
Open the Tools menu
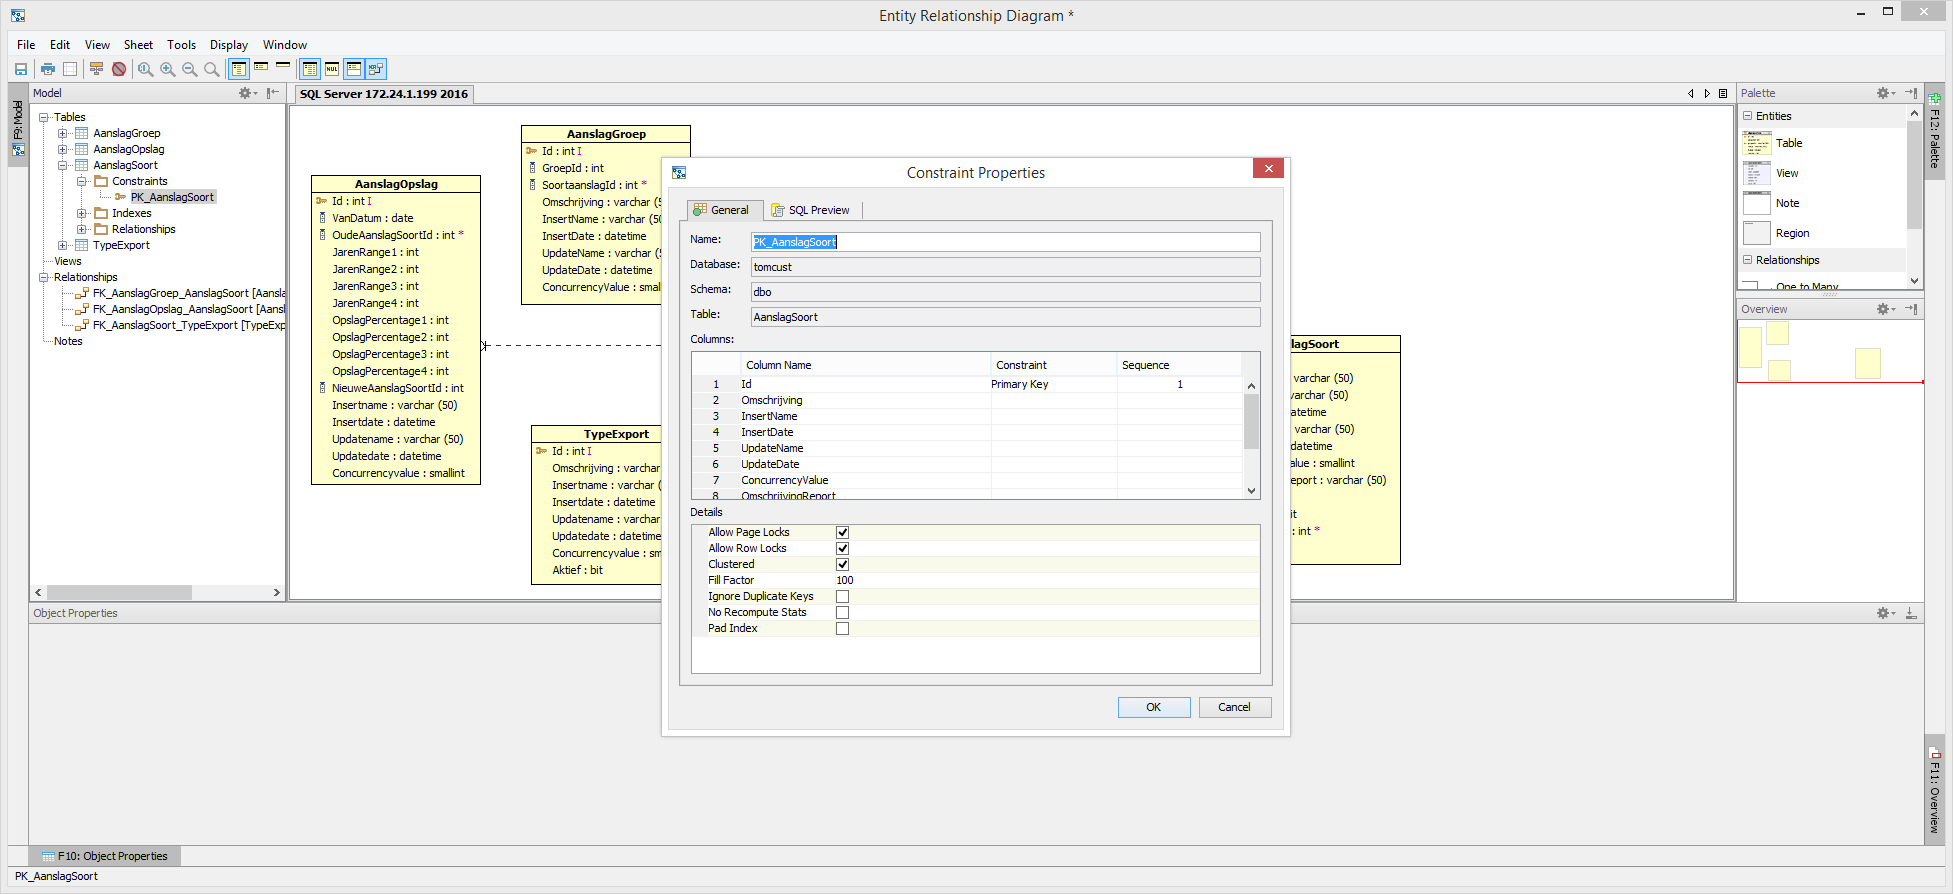(x=181, y=45)
